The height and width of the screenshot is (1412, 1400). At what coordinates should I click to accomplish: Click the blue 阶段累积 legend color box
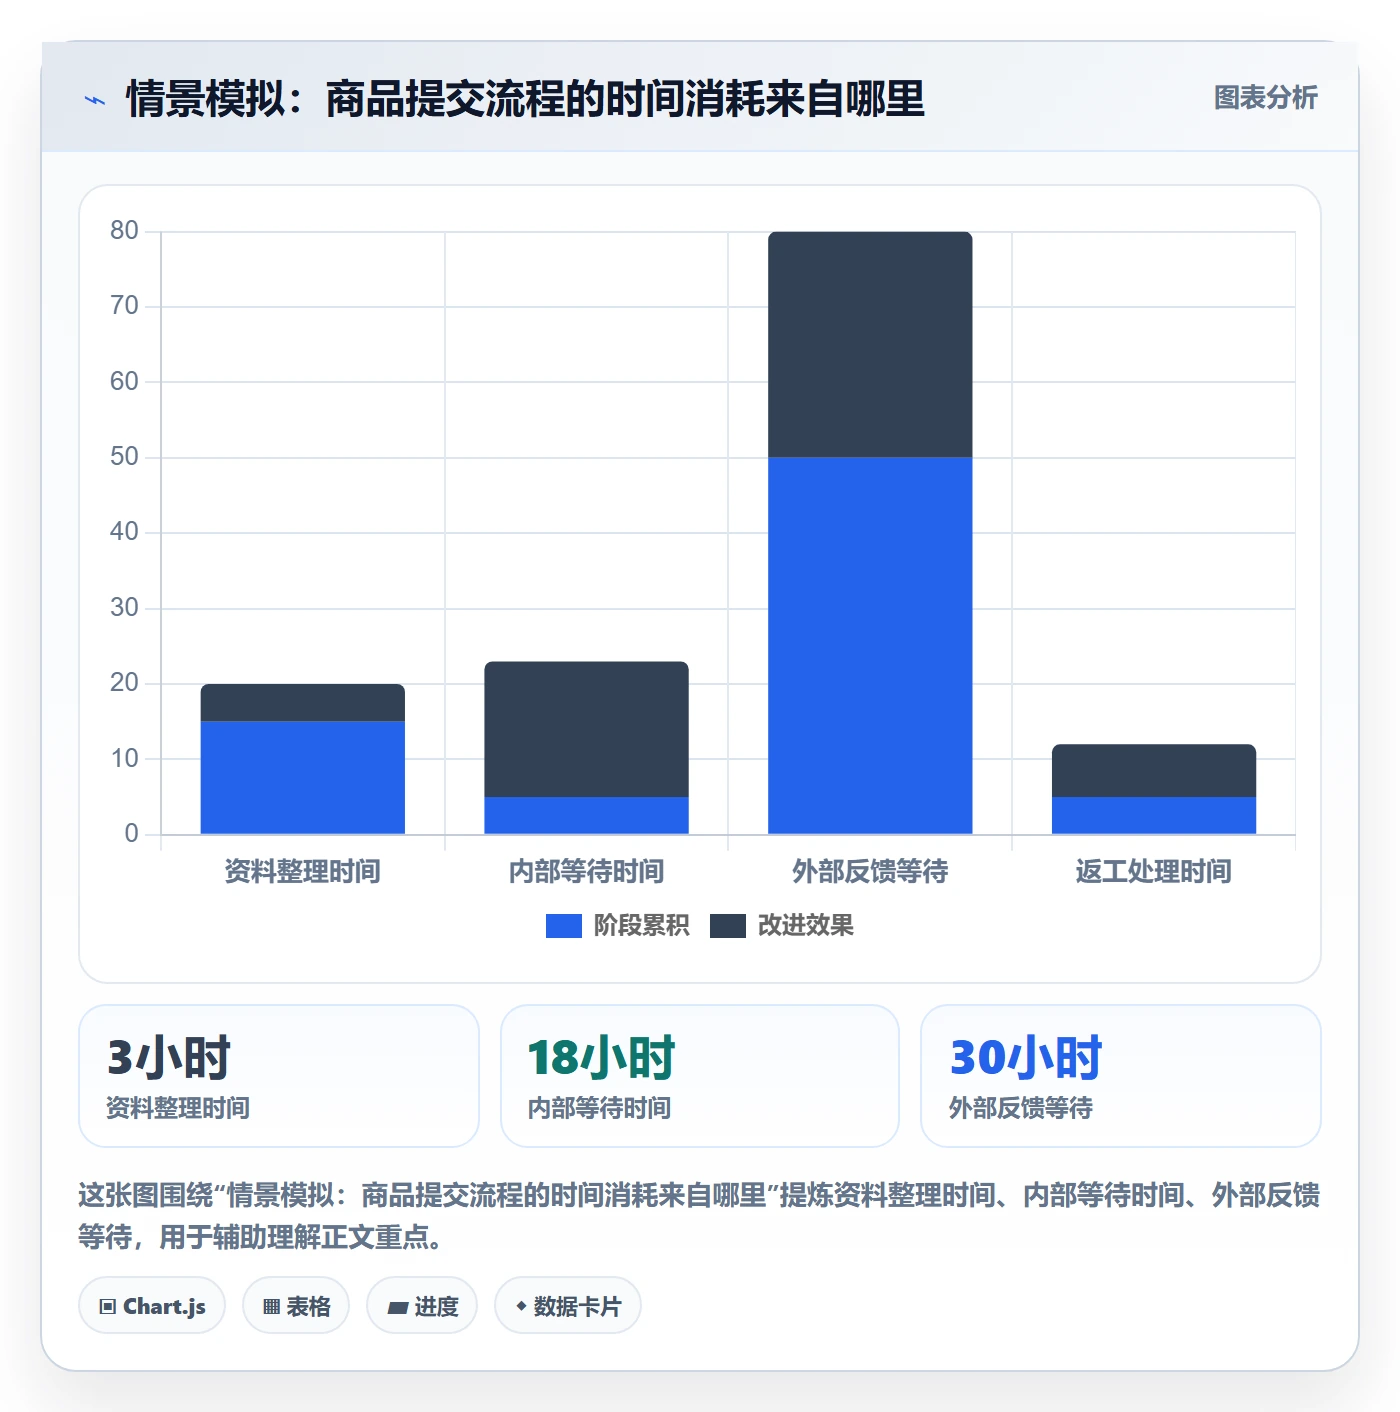[564, 926]
